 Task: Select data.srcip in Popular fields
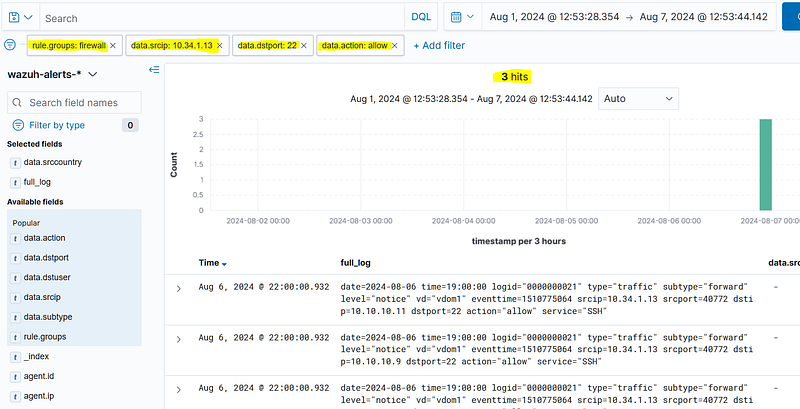[x=42, y=297]
